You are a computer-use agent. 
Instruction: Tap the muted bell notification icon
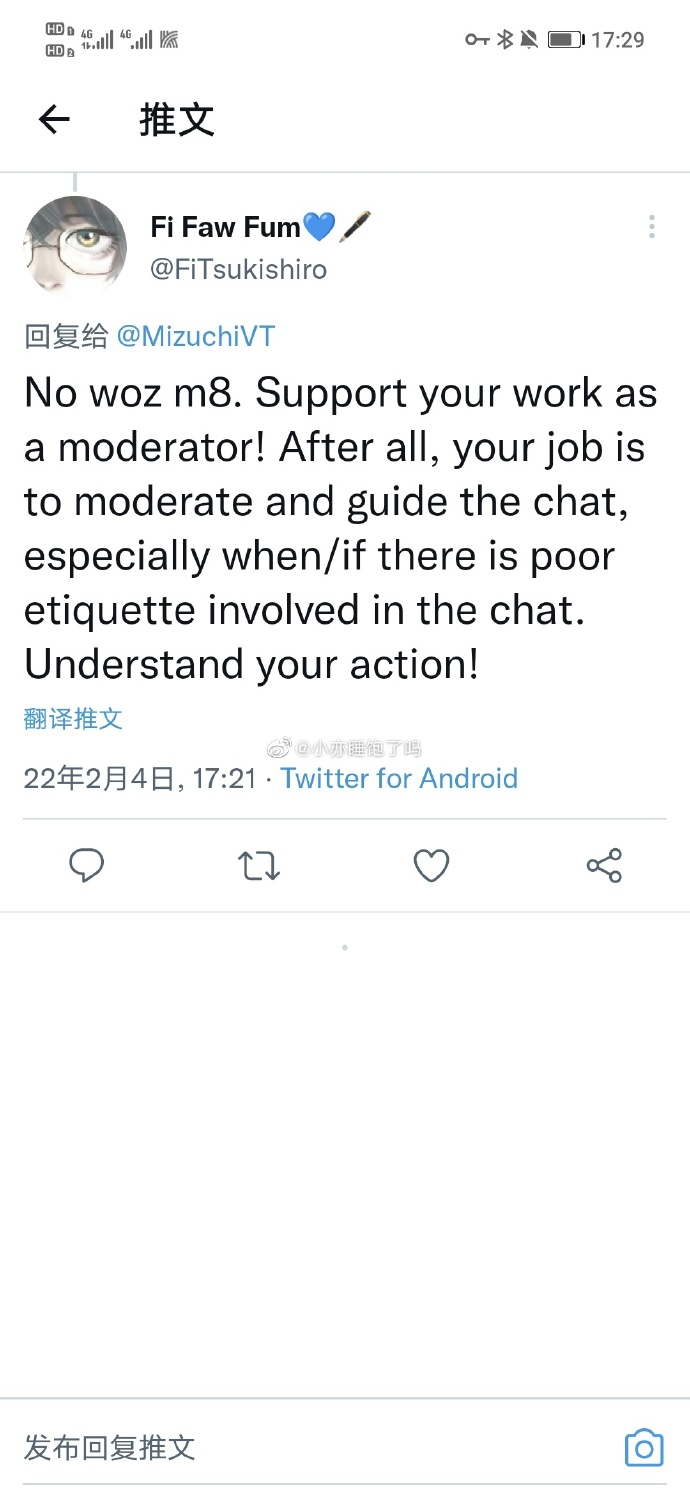click(529, 40)
